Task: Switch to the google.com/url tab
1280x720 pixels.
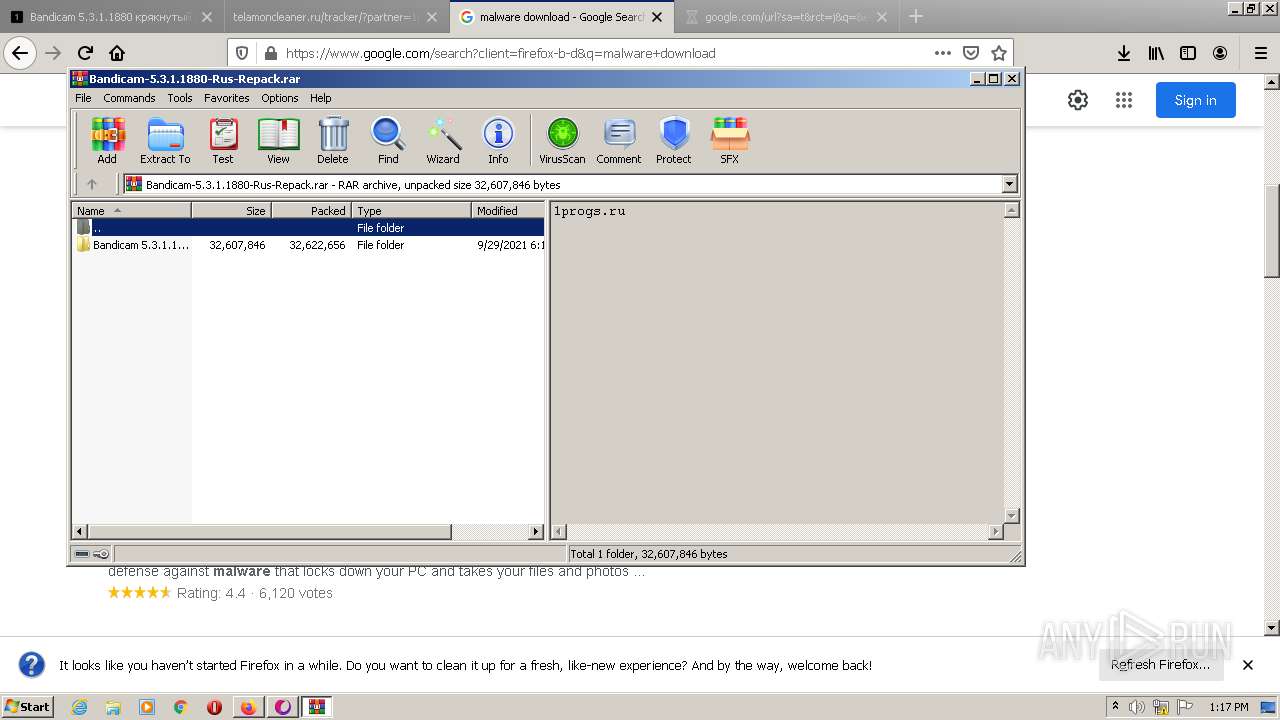Action: 787,17
